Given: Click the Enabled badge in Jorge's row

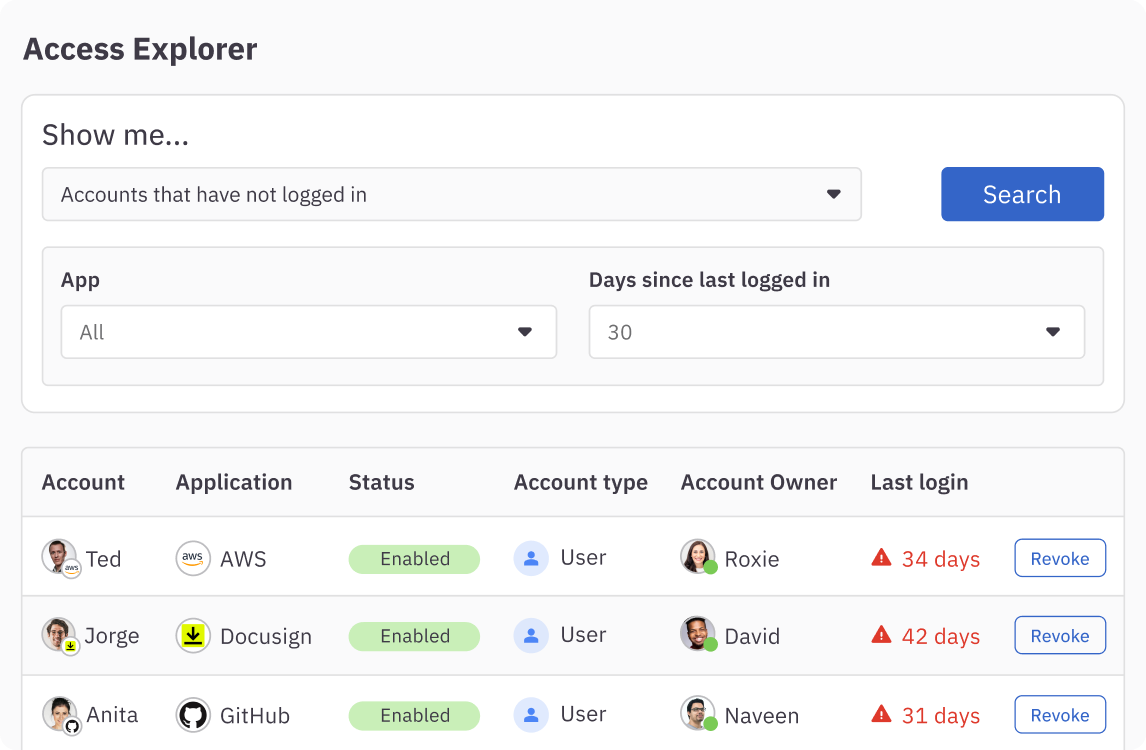Looking at the screenshot, I should [414, 636].
